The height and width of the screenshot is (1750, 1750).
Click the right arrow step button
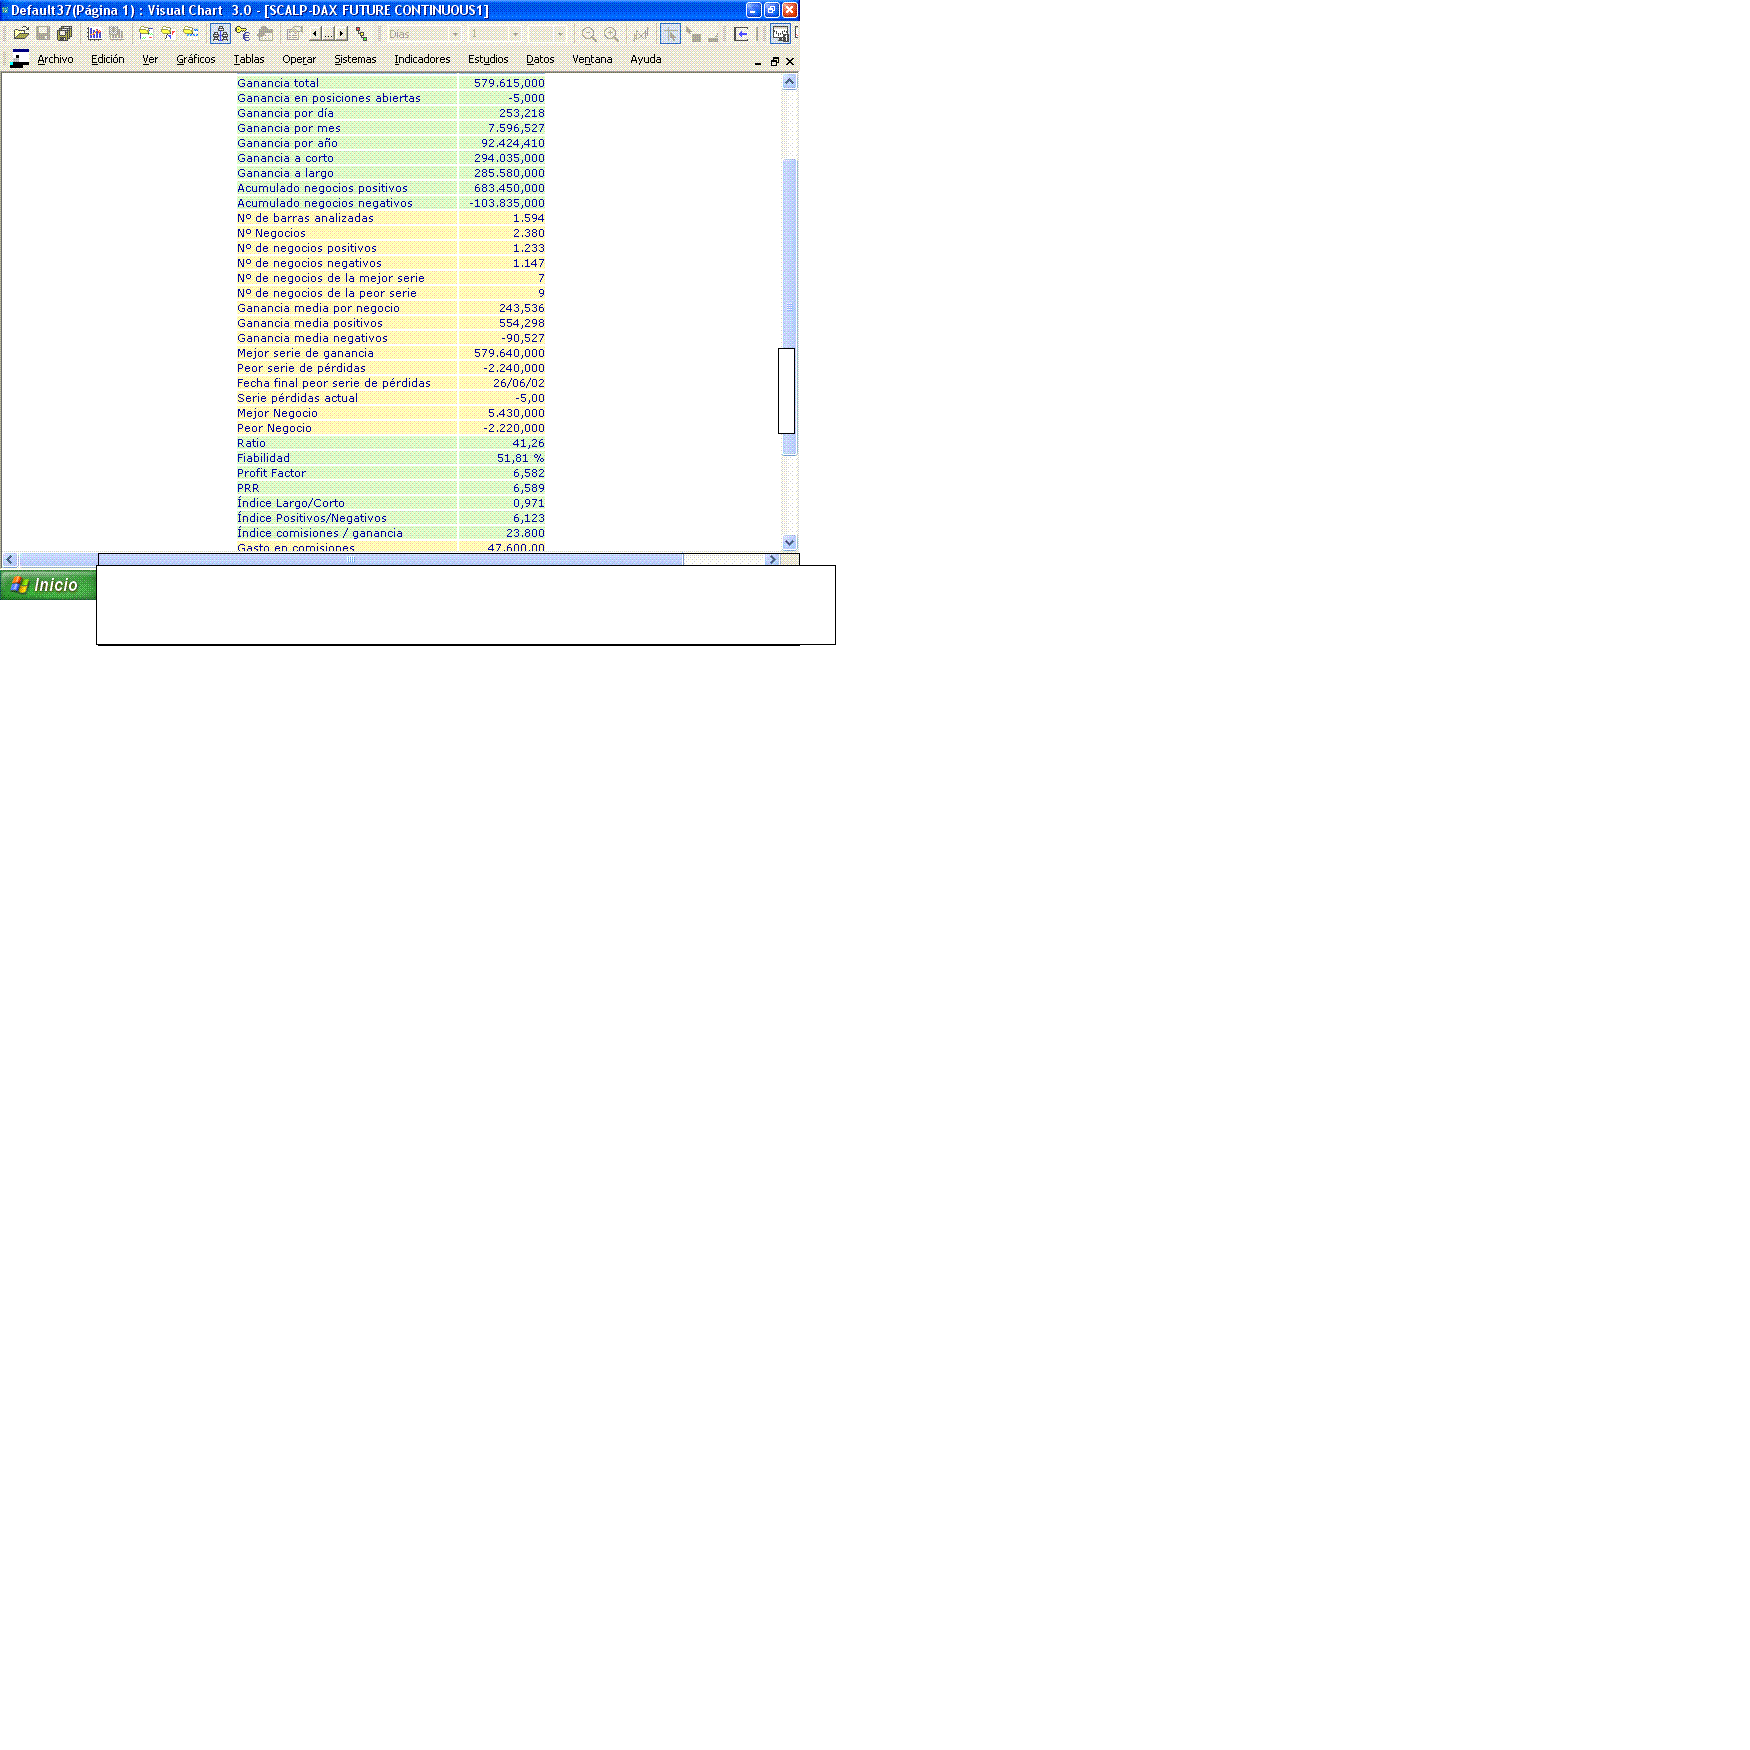tap(341, 34)
